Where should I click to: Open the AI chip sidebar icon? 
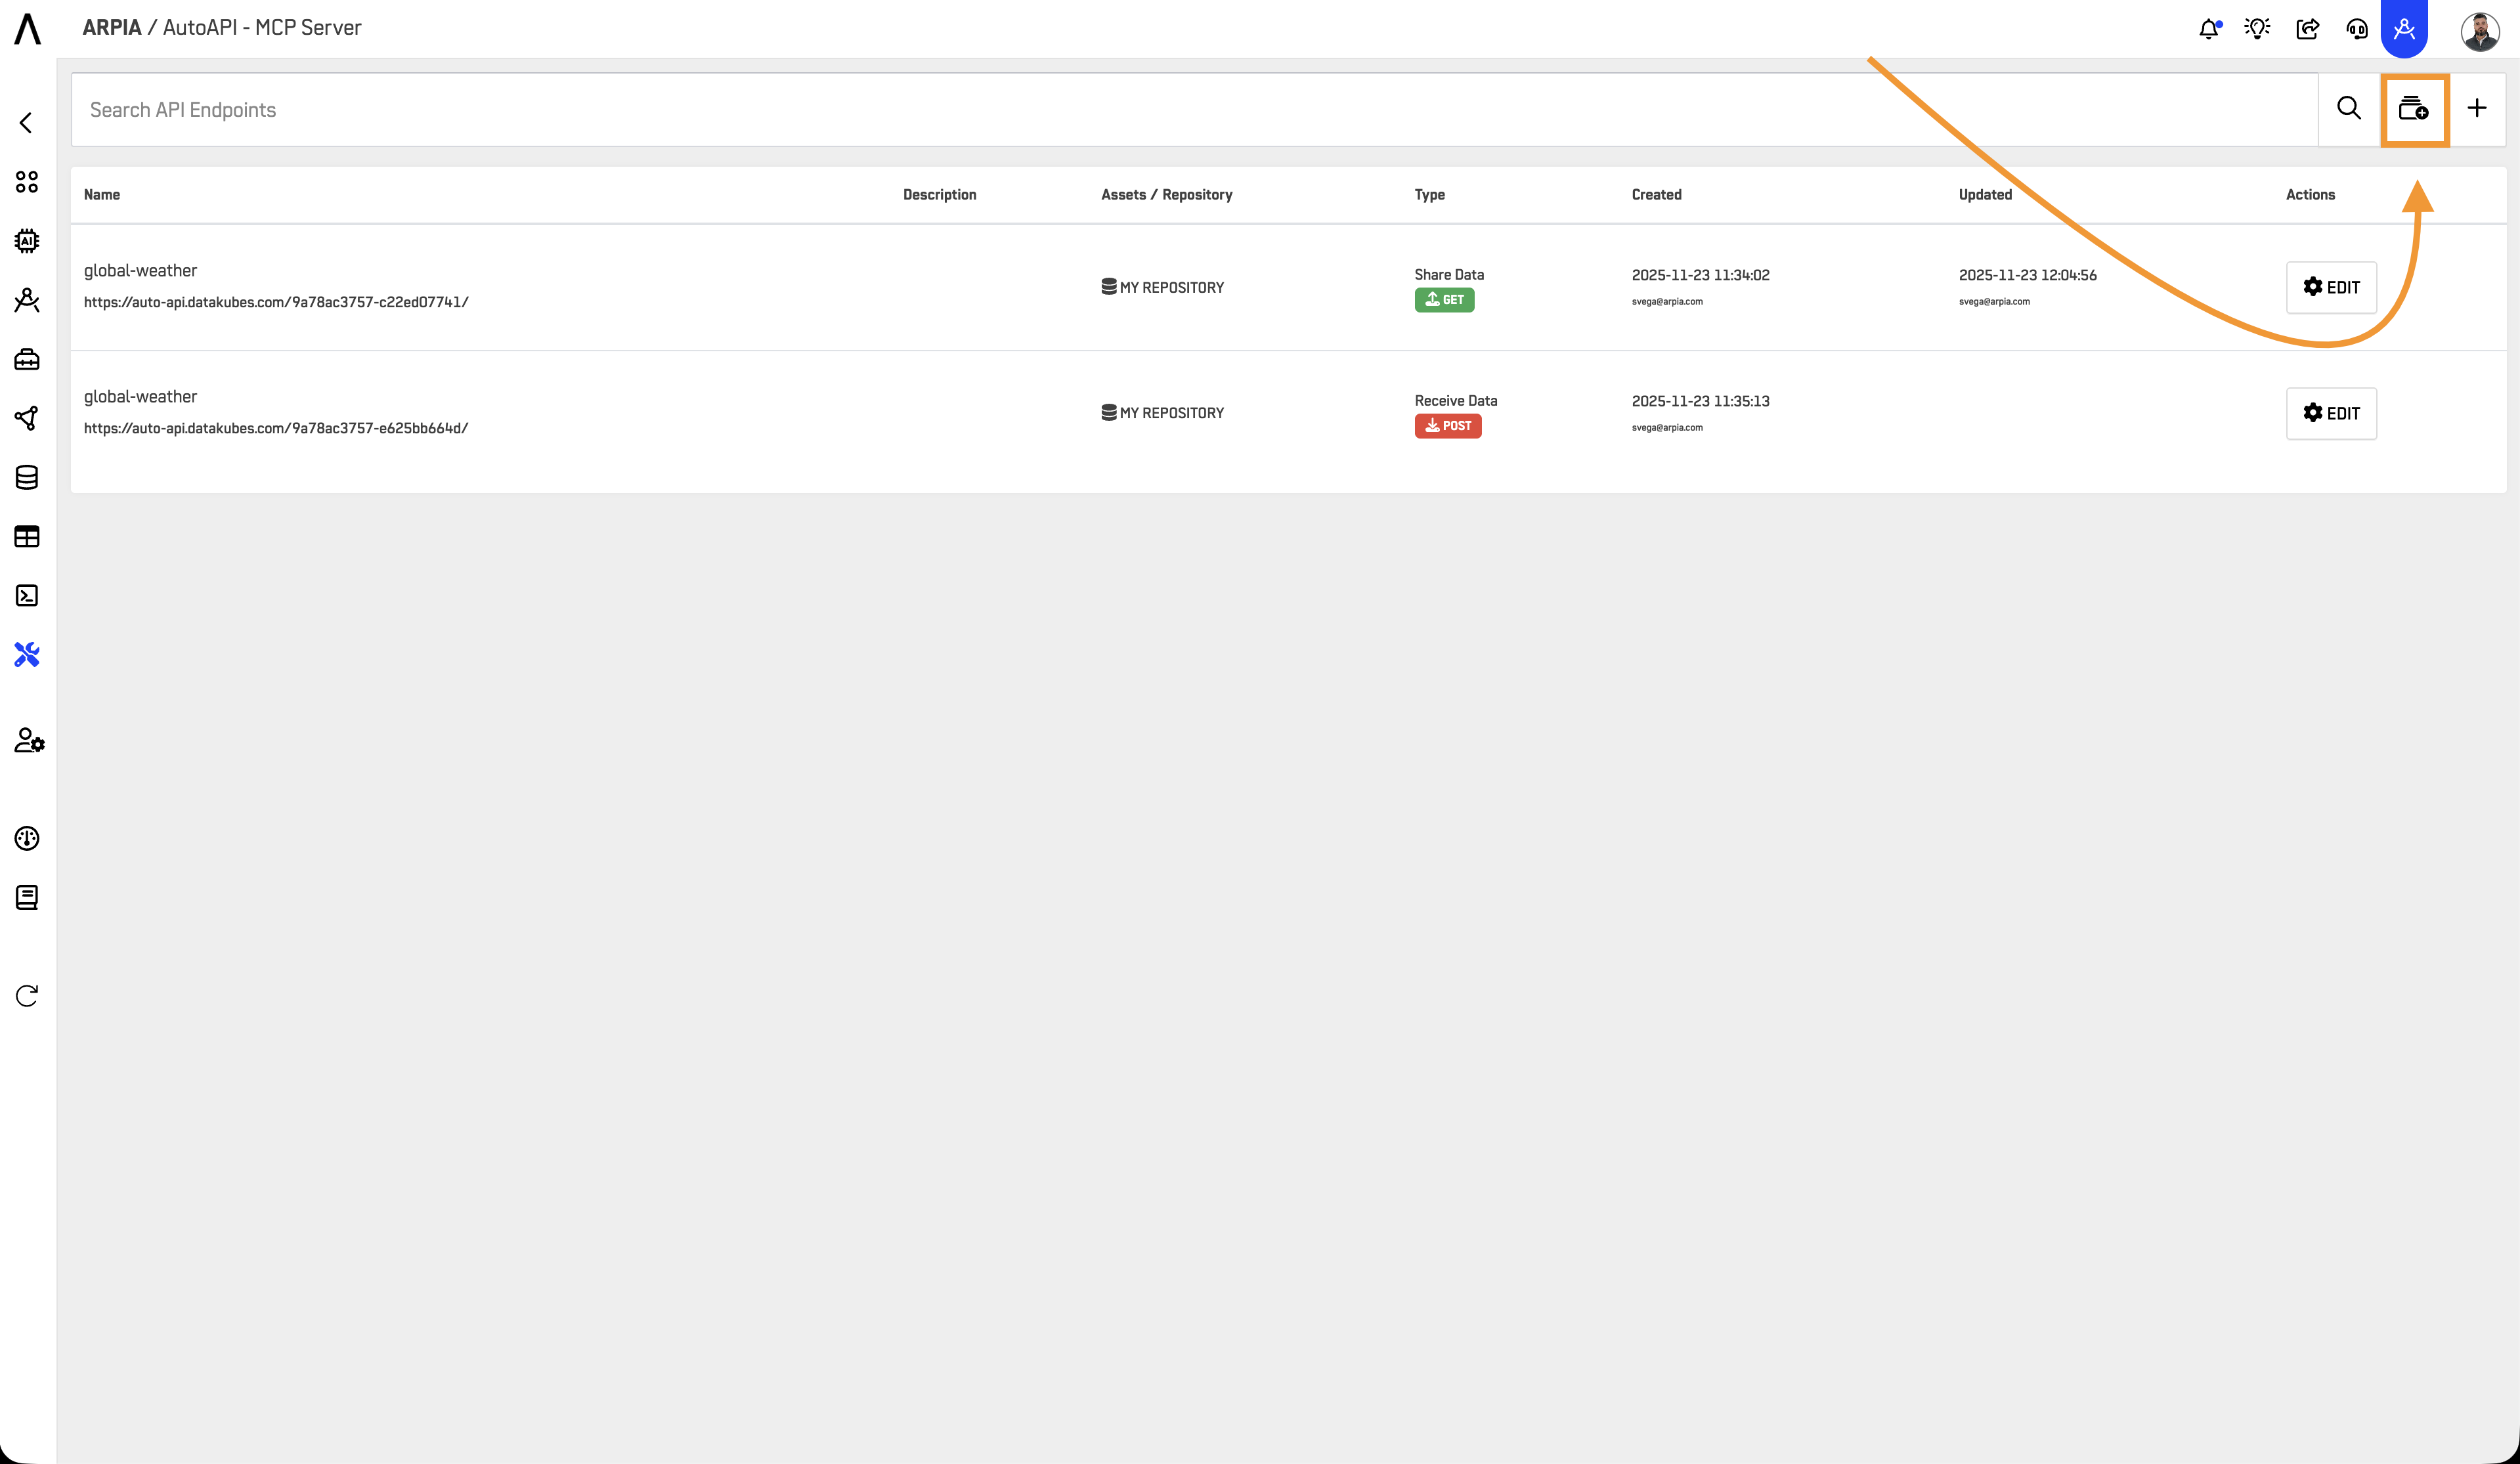[x=27, y=241]
